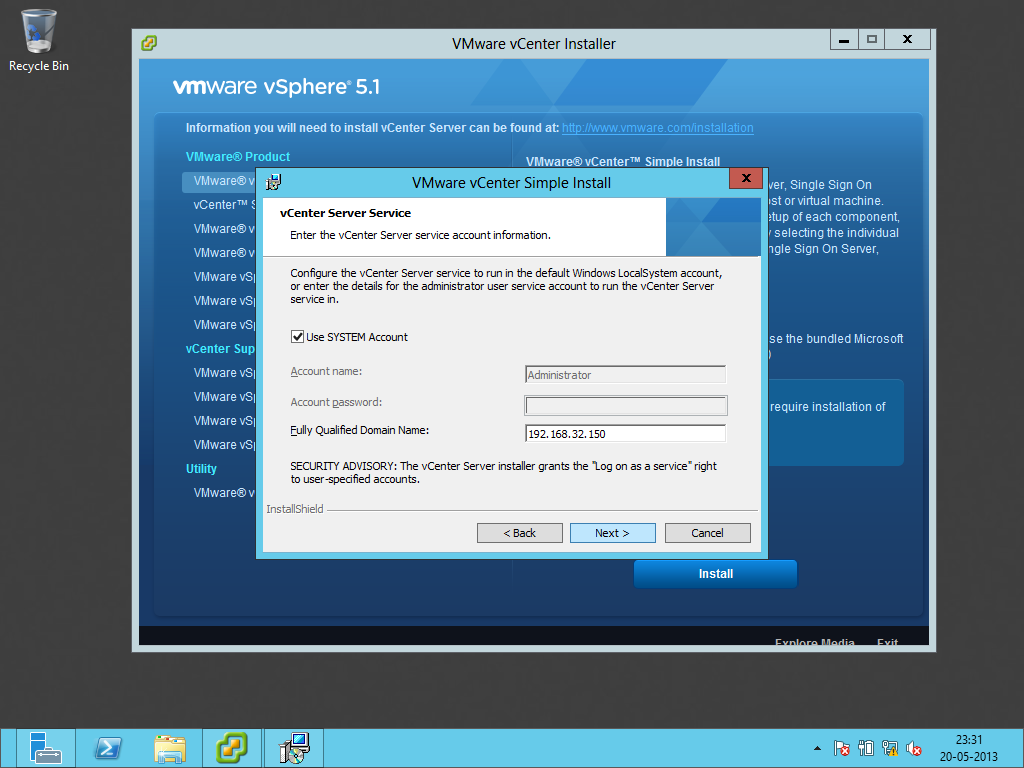Click the Explore Media link

(x=814, y=642)
